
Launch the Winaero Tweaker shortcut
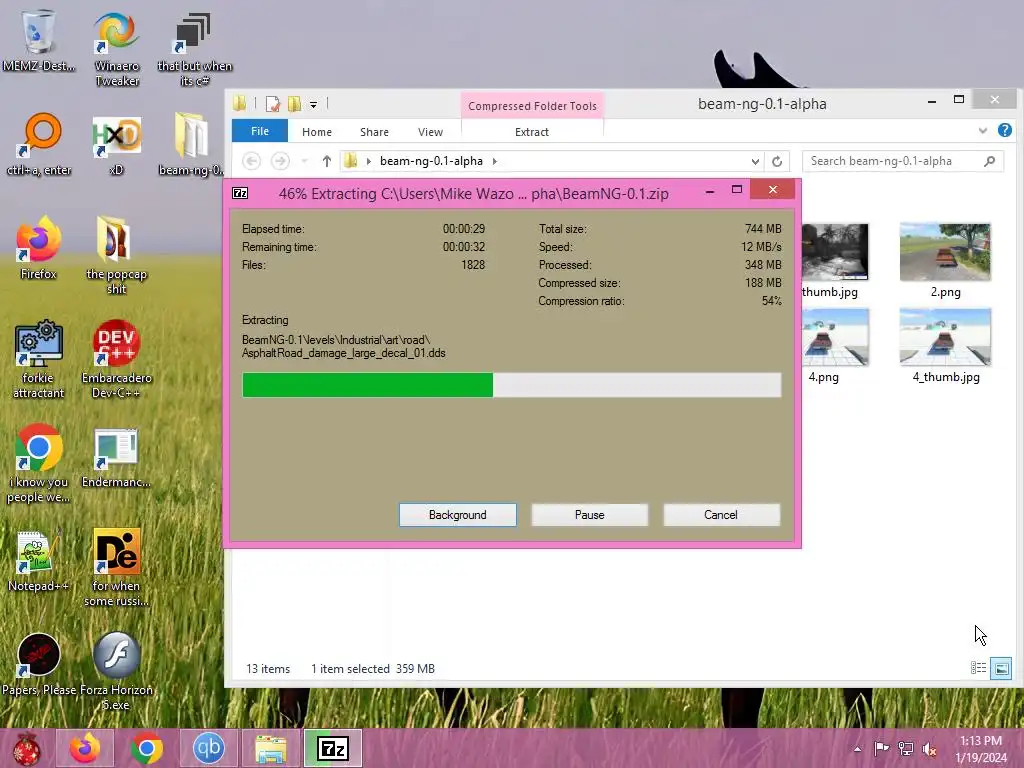[116, 31]
